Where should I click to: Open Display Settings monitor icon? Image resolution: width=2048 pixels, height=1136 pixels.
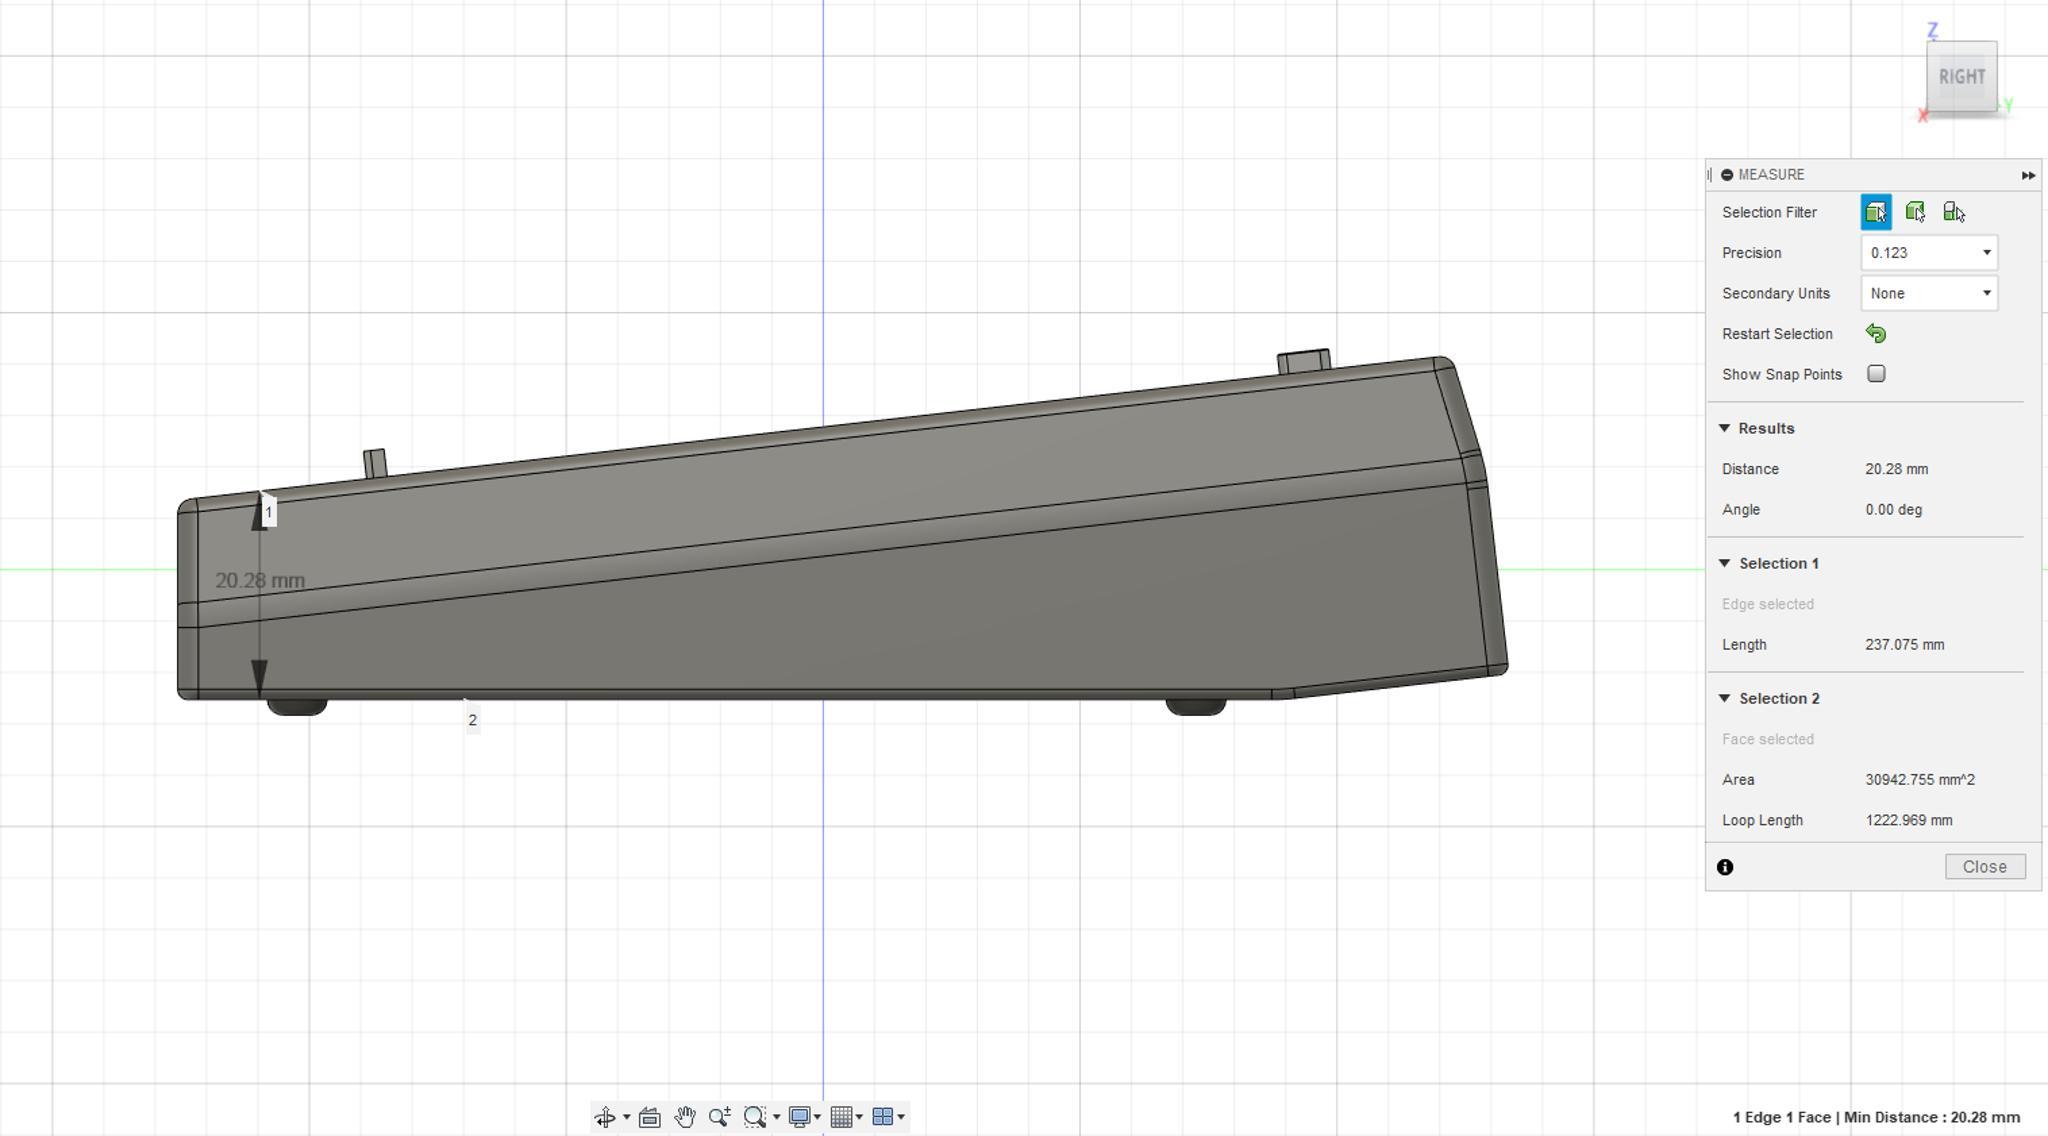799,1117
